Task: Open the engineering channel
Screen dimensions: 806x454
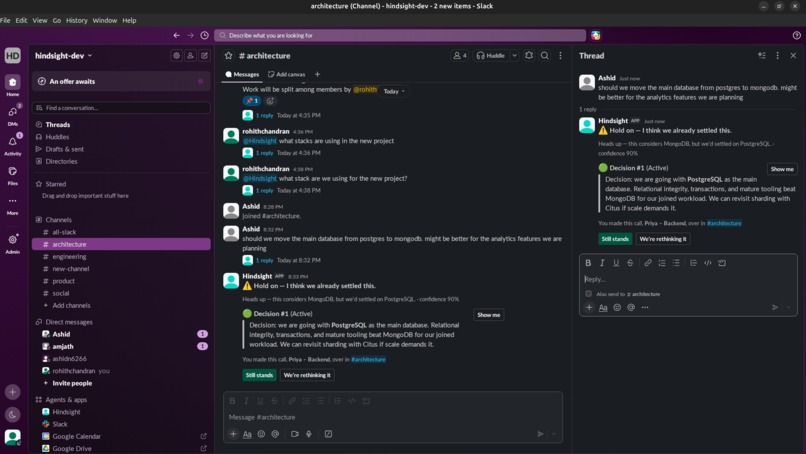Action: point(121,257)
